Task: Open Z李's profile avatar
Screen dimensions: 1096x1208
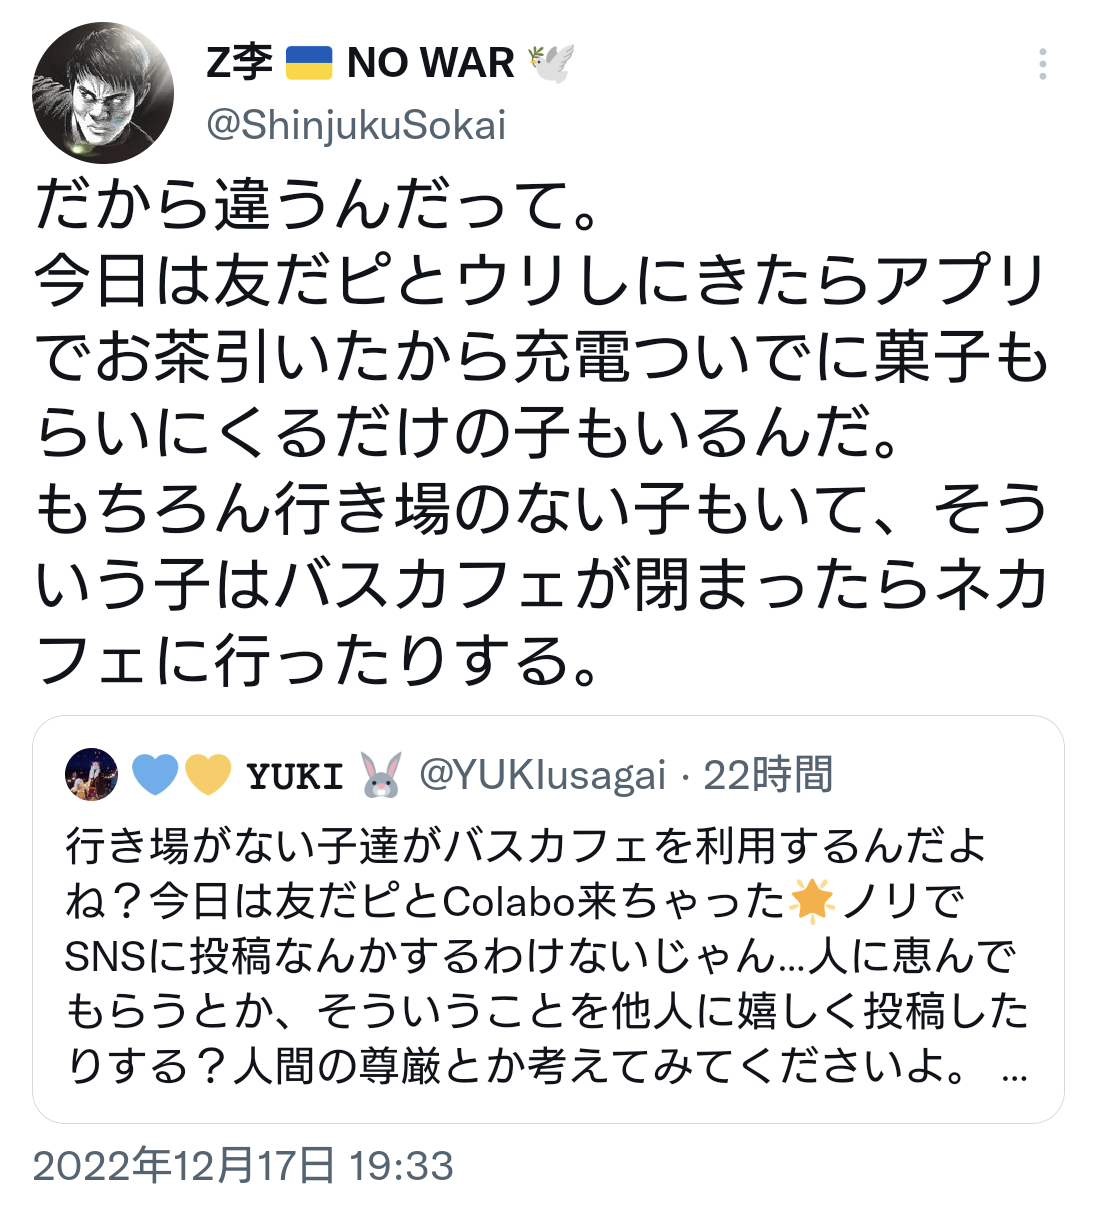Action: (x=103, y=93)
